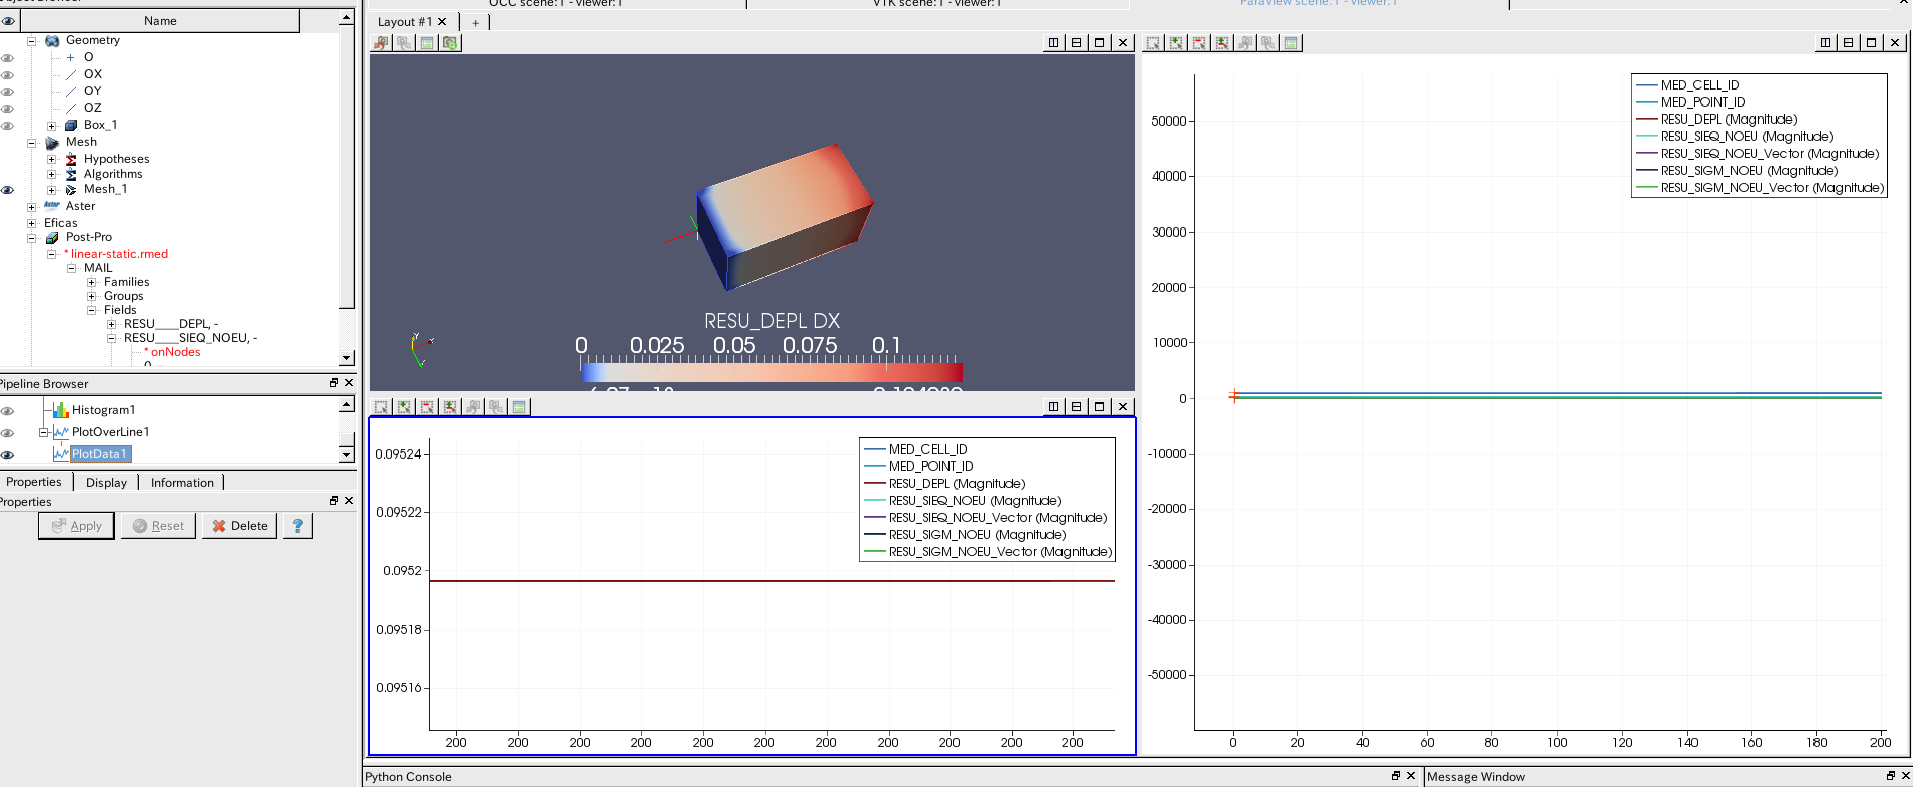Split right chart view horizontally
1913x787 pixels.
point(1825,43)
